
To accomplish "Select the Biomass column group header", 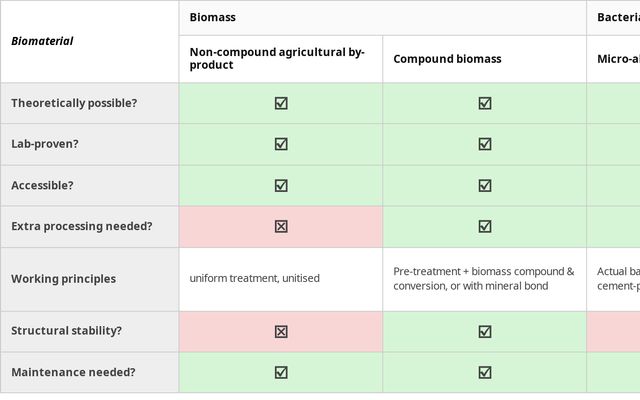I will click(x=213, y=18).
